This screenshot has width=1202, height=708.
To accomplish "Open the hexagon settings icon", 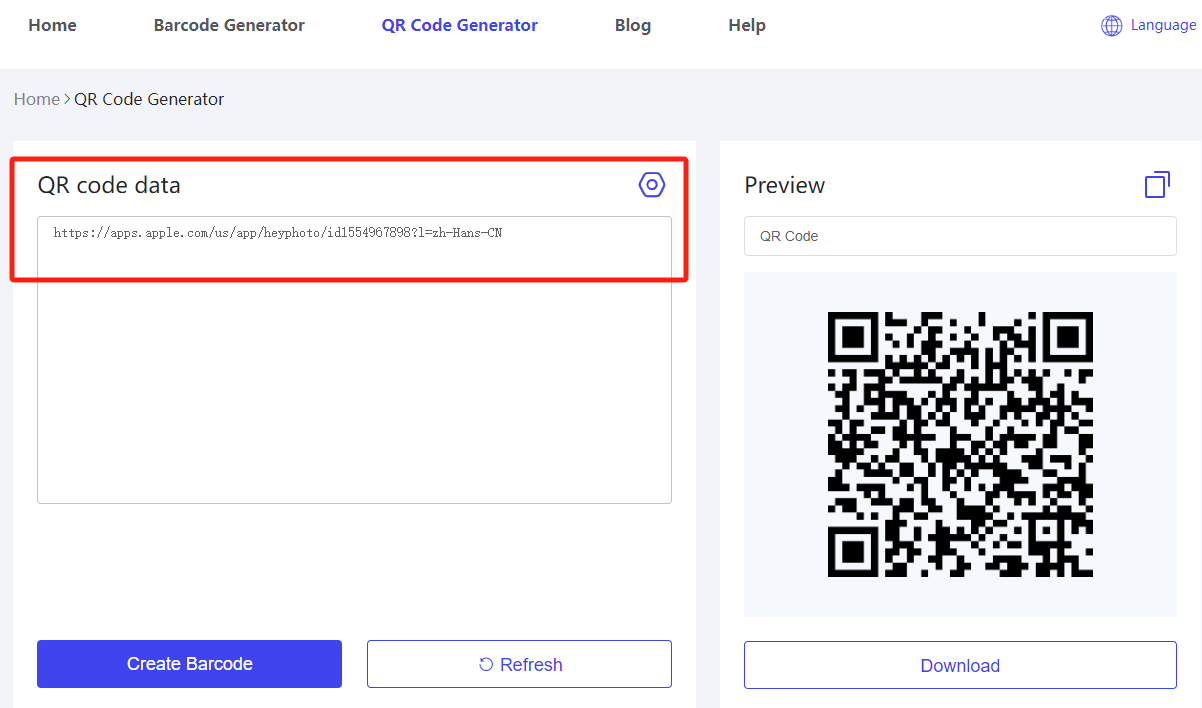I will (x=652, y=185).
